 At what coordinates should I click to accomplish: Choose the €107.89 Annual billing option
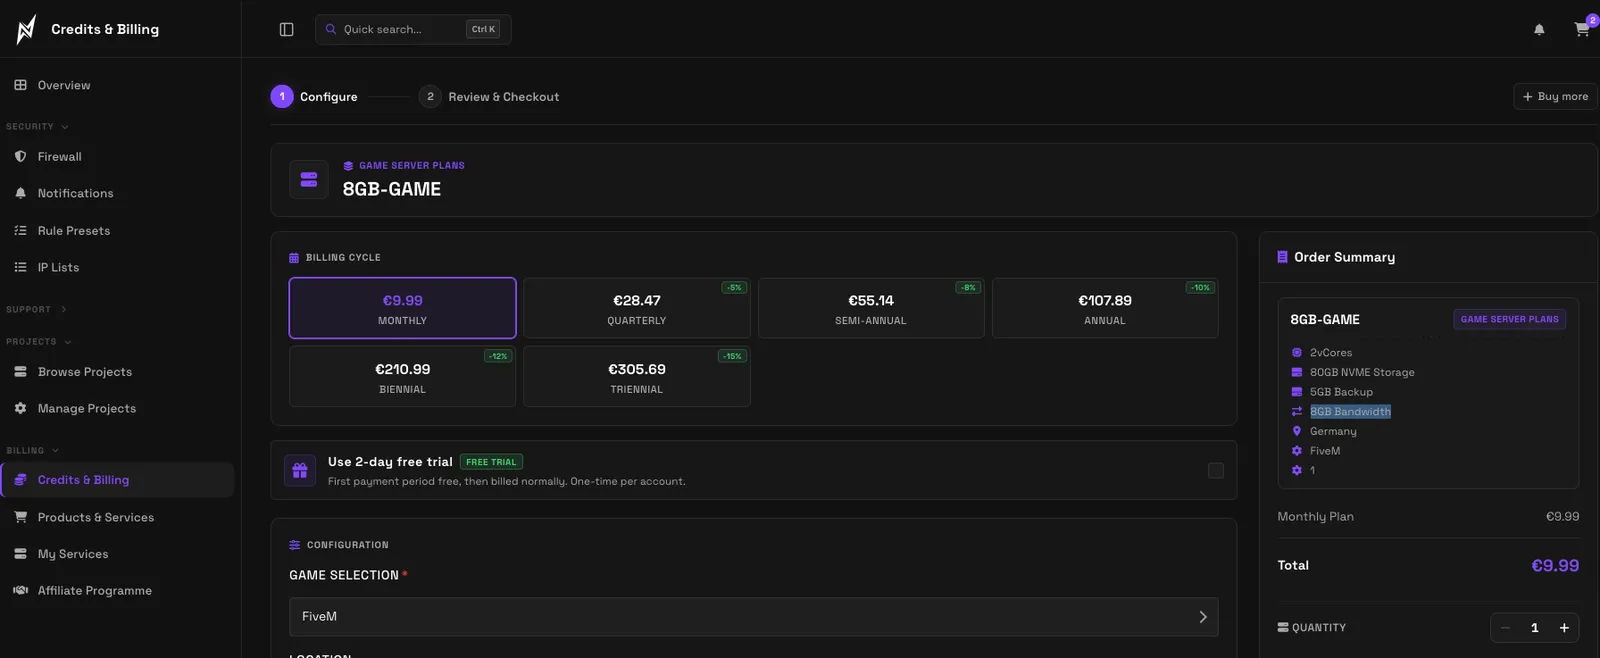point(1105,308)
